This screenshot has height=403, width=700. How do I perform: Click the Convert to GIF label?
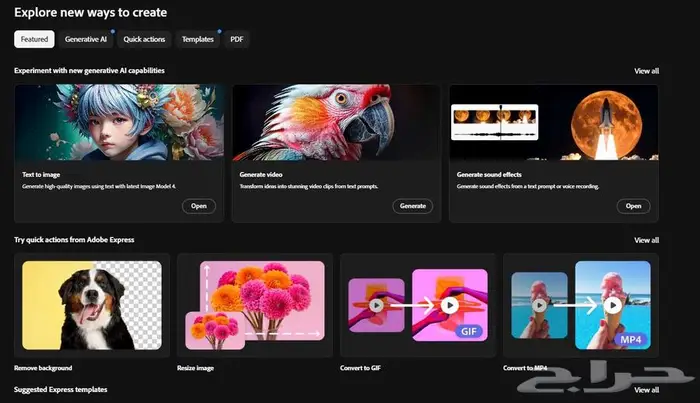(x=360, y=368)
